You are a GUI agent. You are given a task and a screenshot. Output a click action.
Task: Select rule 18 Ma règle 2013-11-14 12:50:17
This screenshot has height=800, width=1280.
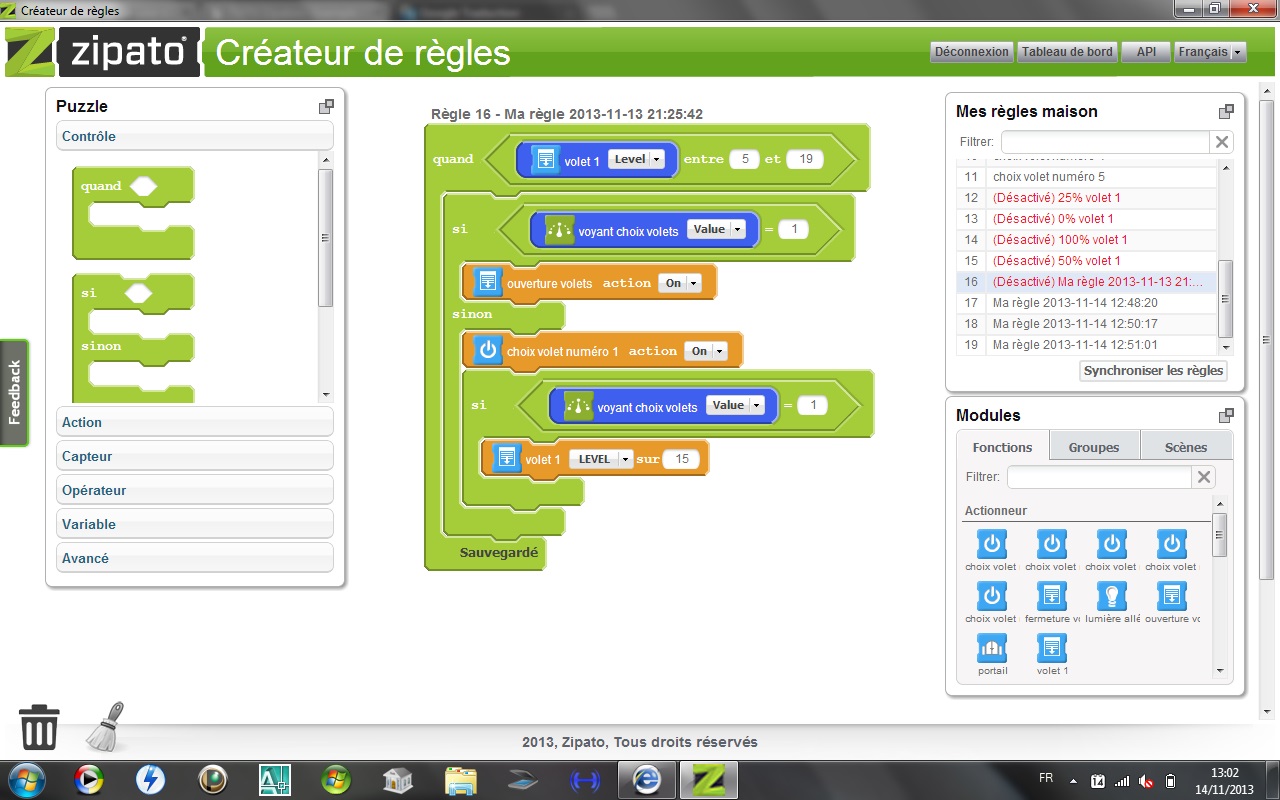[1086, 324]
